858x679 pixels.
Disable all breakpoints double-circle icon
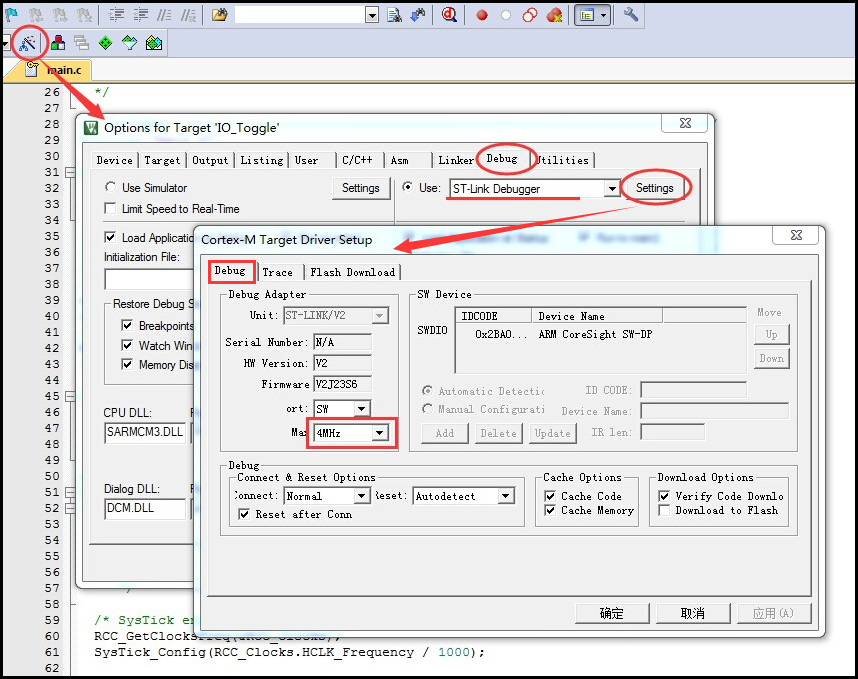point(530,15)
